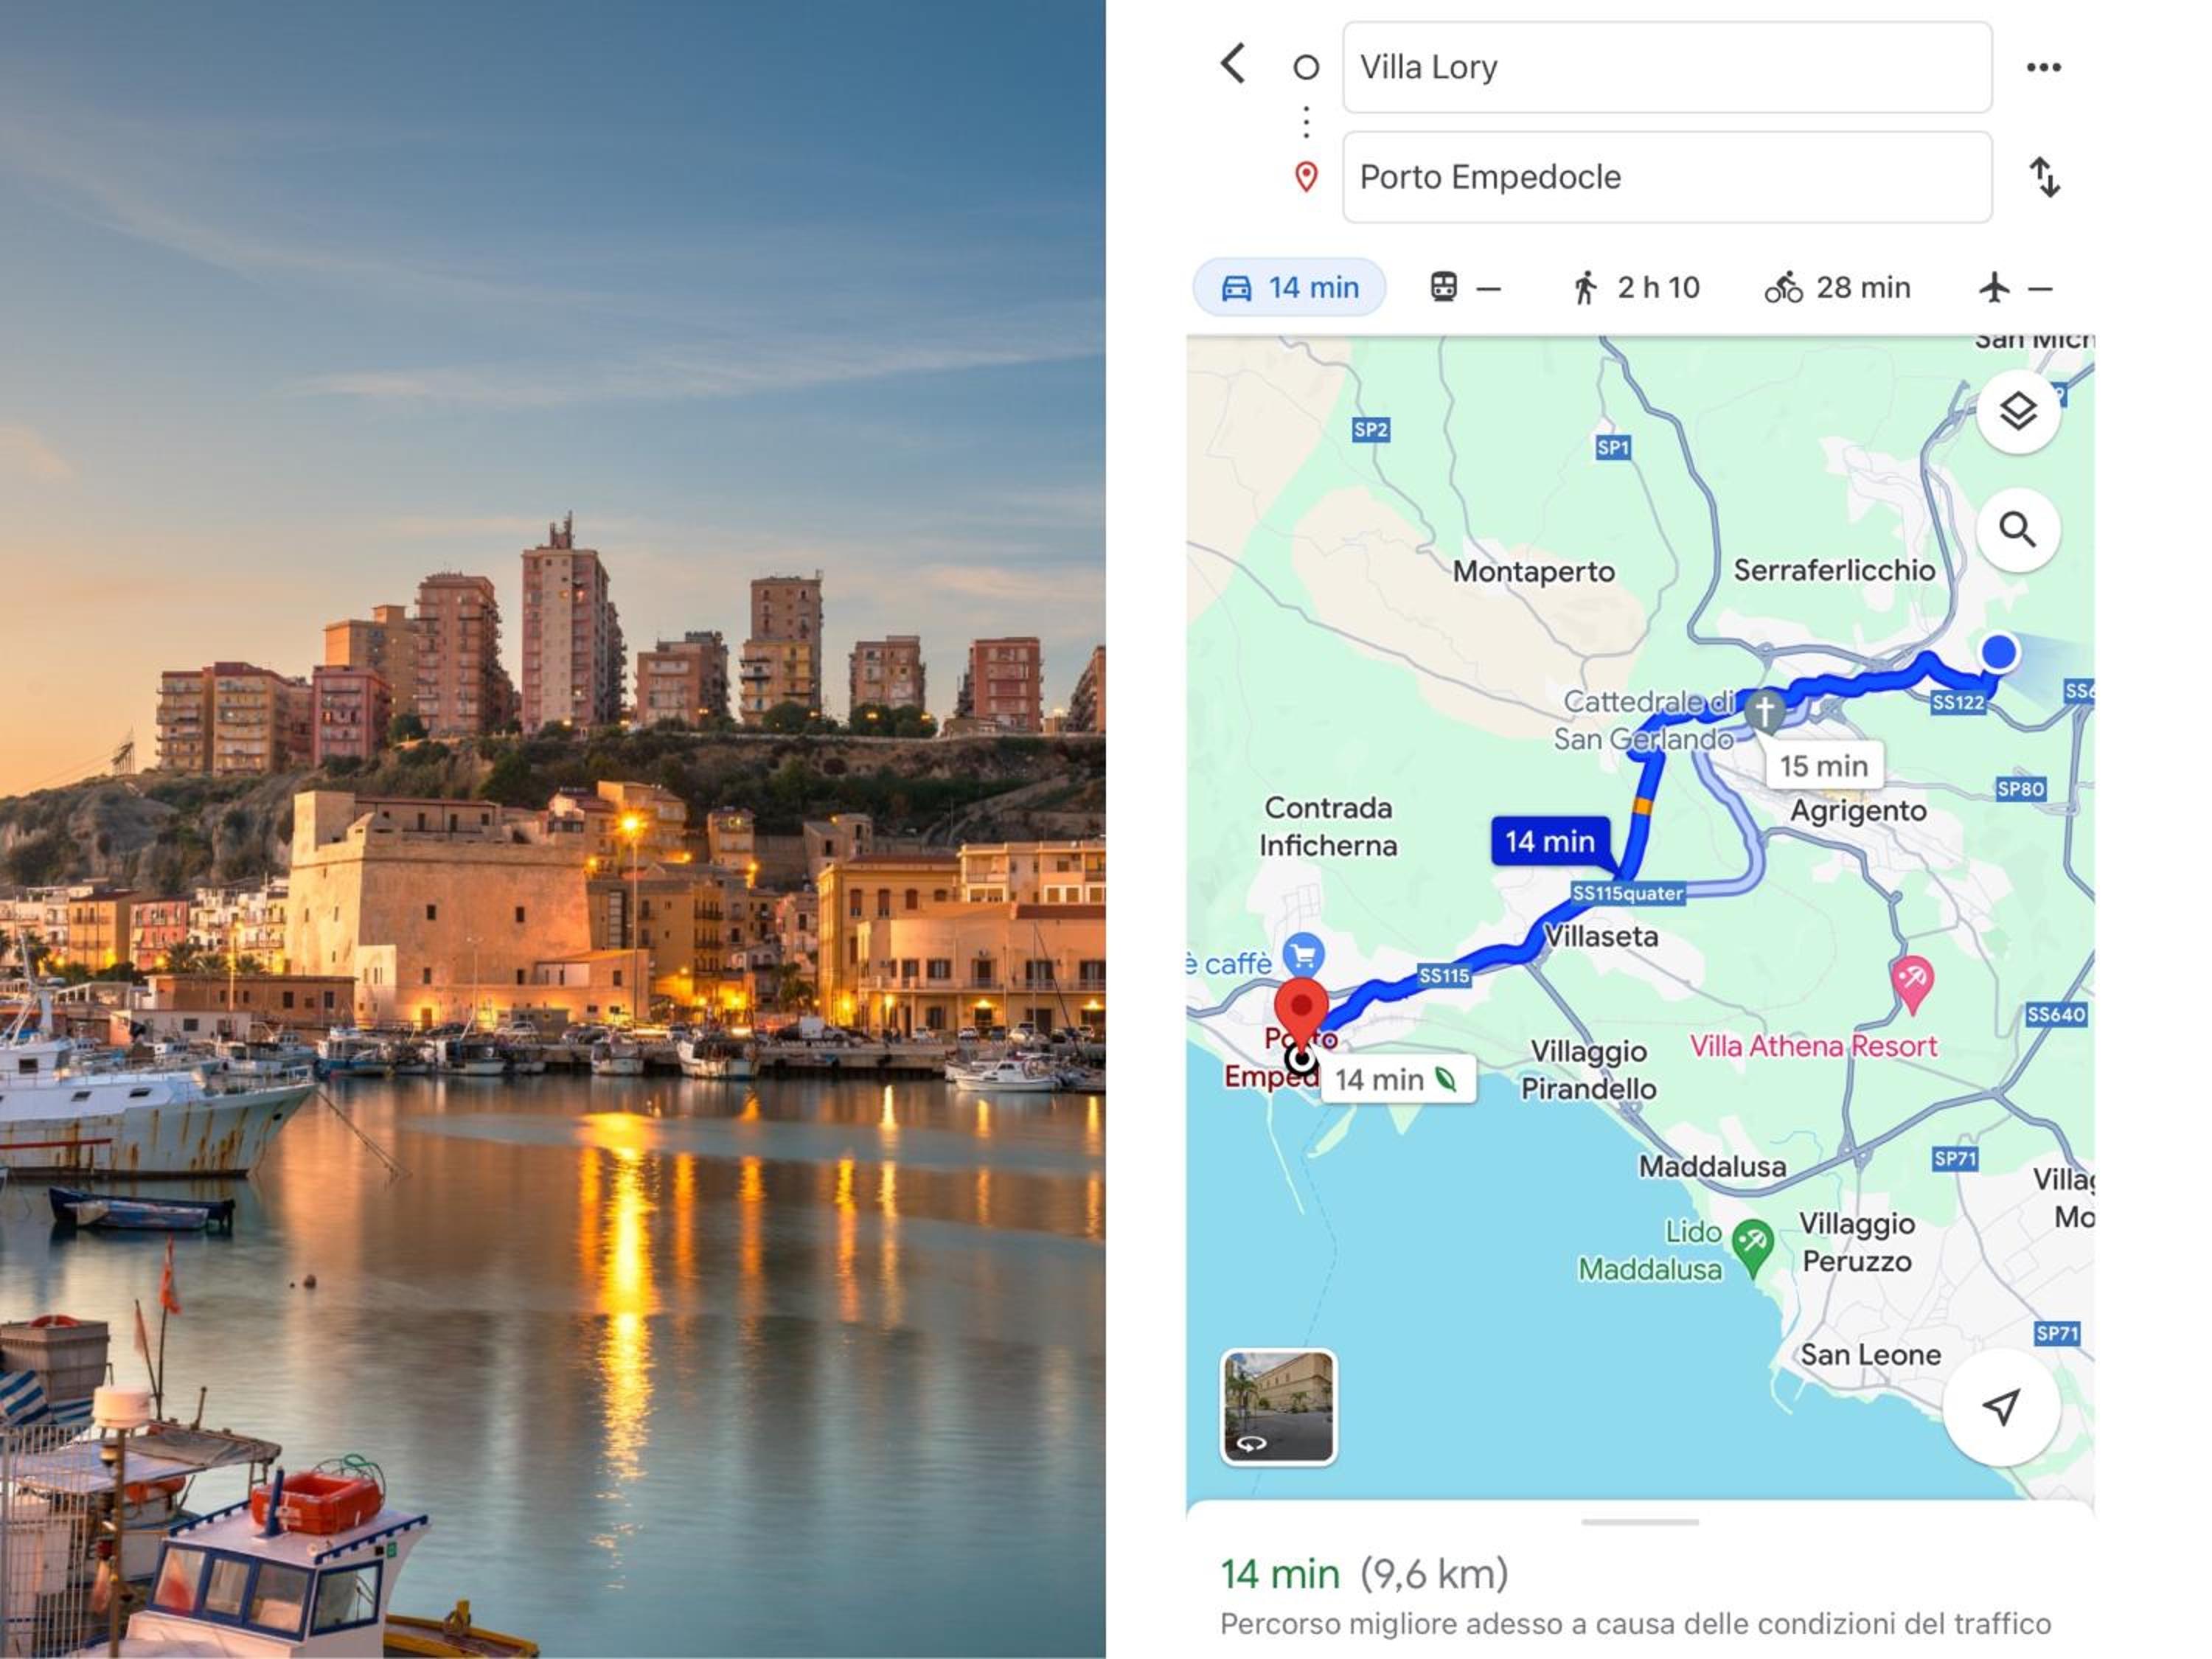
Task: Tap the SS115 road badge
Action: click(1444, 975)
